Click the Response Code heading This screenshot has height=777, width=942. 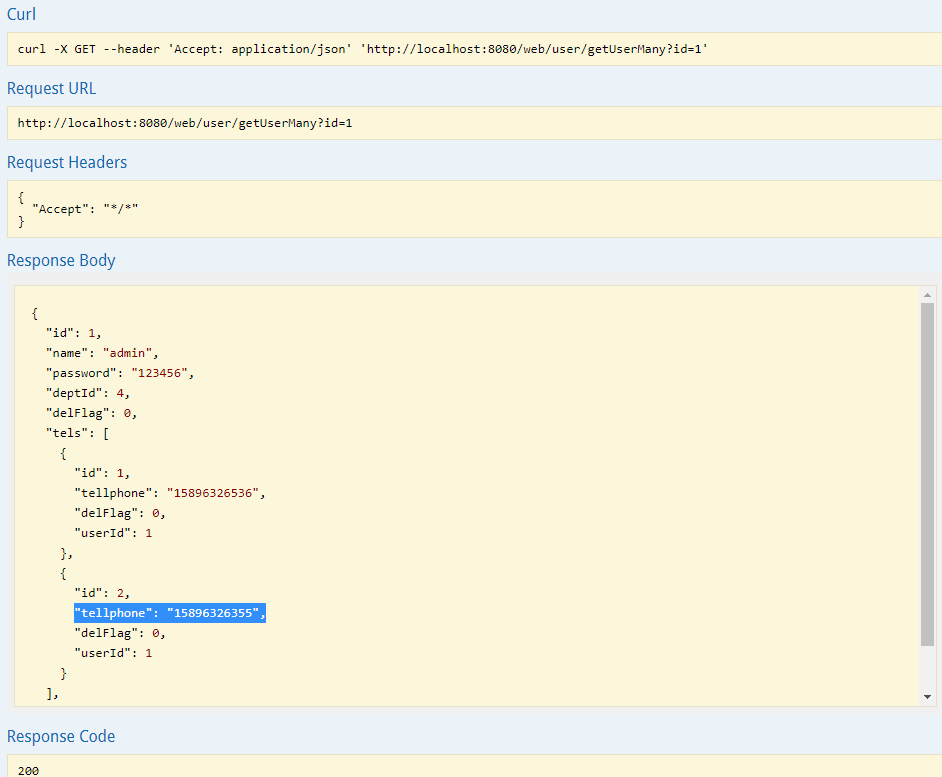tap(61, 736)
